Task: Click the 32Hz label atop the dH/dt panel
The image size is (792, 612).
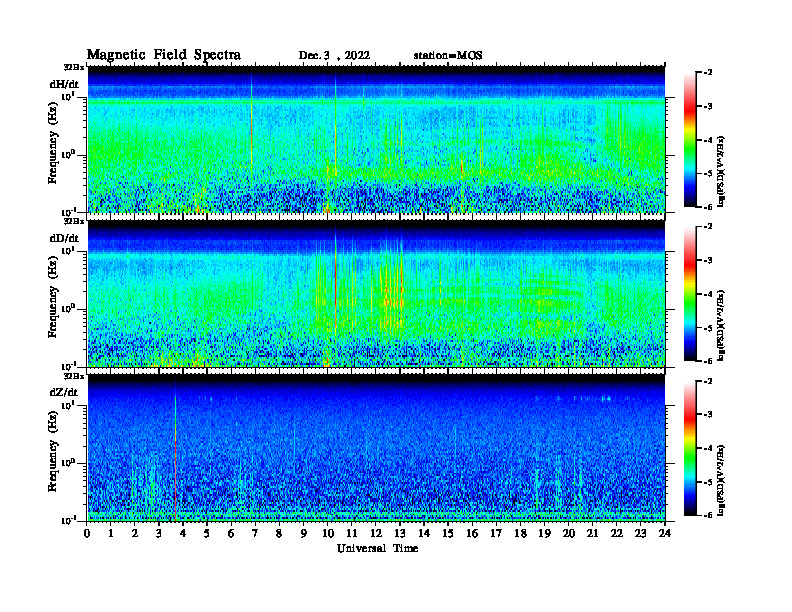Action: pos(74,67)
